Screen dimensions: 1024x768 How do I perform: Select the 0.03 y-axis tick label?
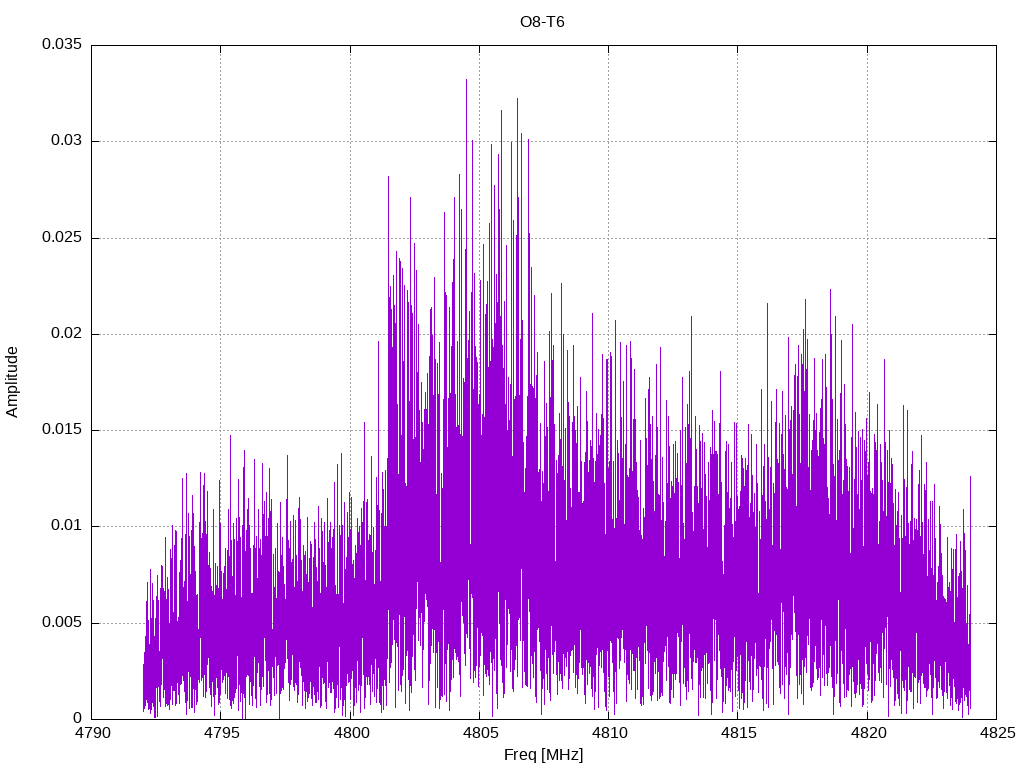click(66, 141)
